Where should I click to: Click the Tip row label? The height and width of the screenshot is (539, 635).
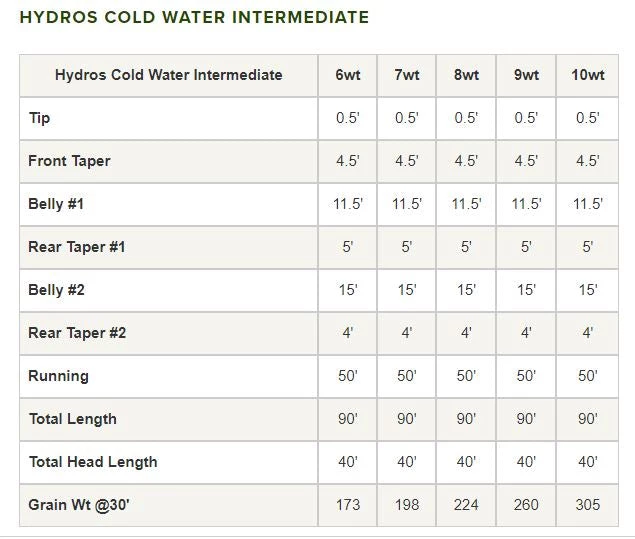[x=39, y=118]
